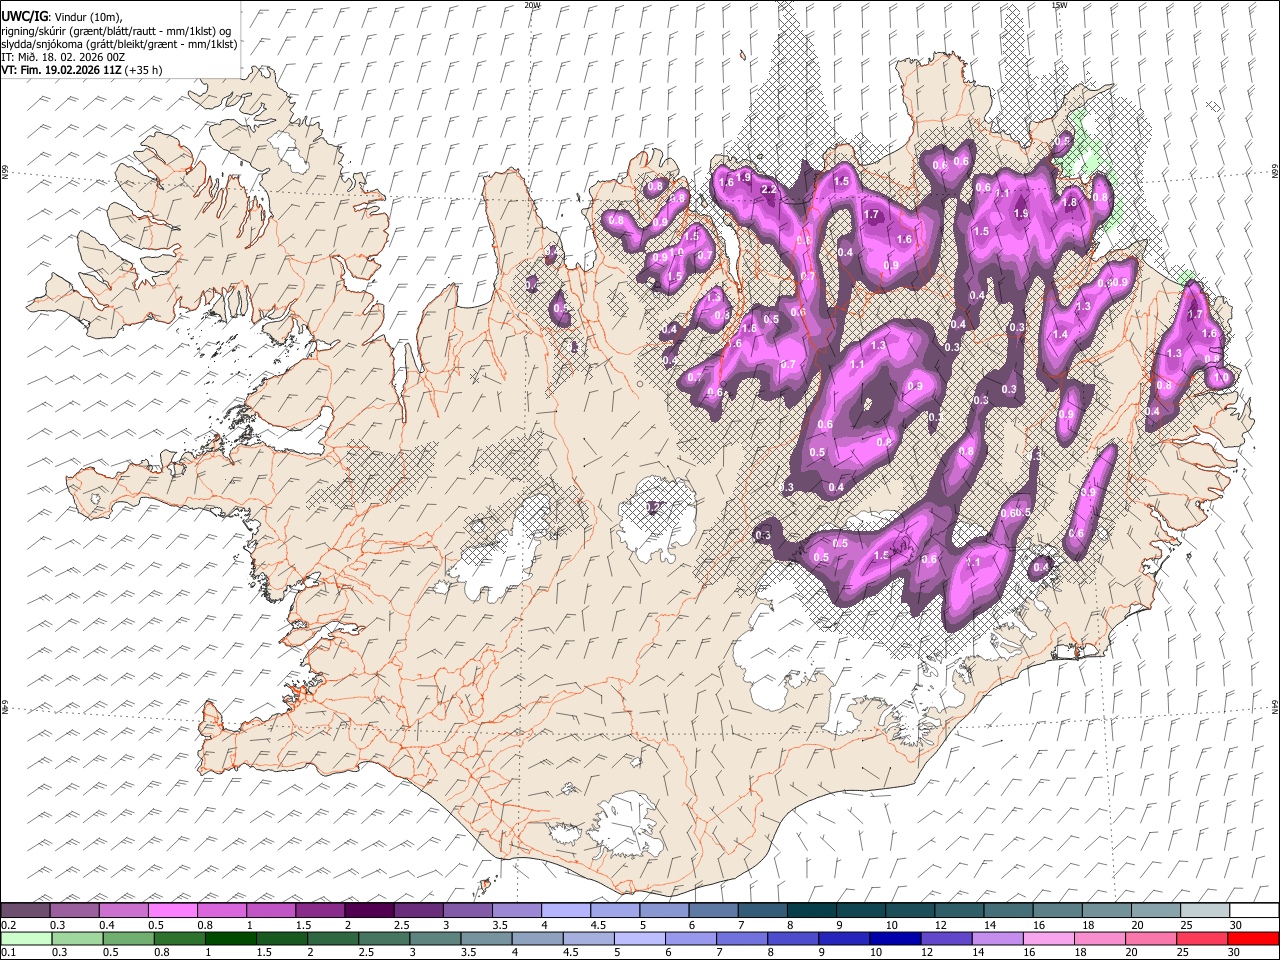Screen dimensions: 1280x960
Task: Click the pale green 0.1 swatch in the bottom rain scale
Action: coord(25,938)
